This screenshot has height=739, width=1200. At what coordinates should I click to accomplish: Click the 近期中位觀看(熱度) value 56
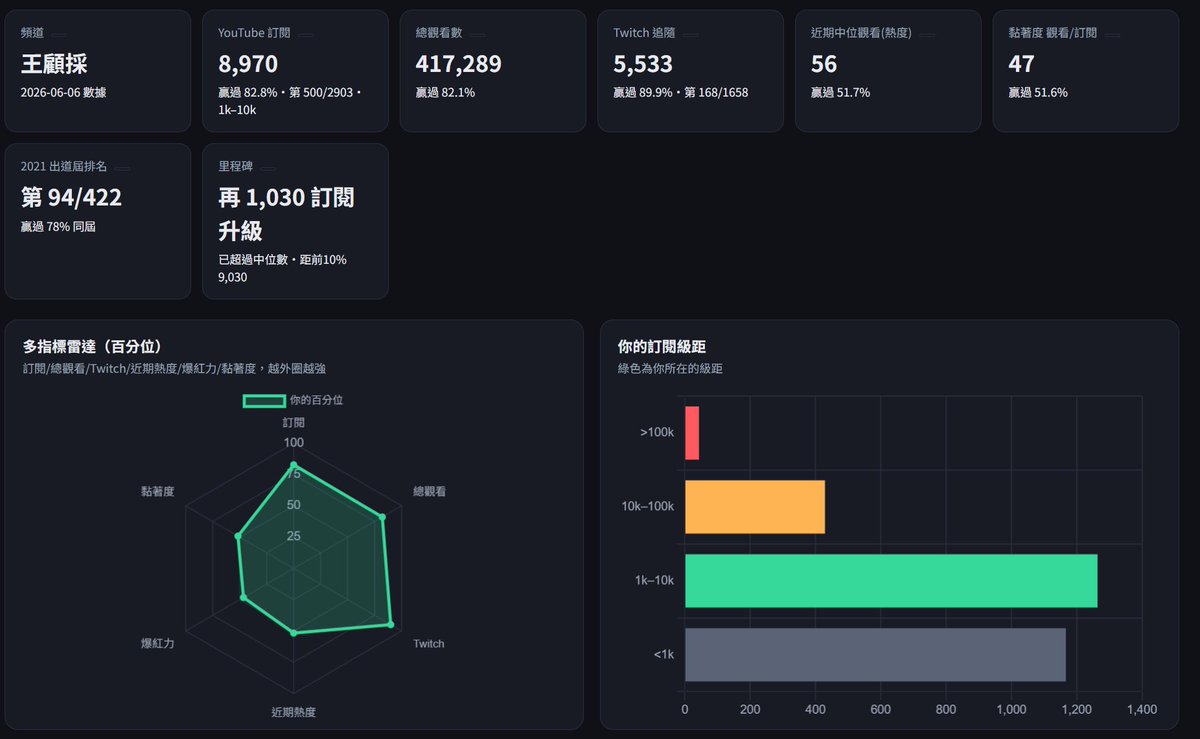824,65
